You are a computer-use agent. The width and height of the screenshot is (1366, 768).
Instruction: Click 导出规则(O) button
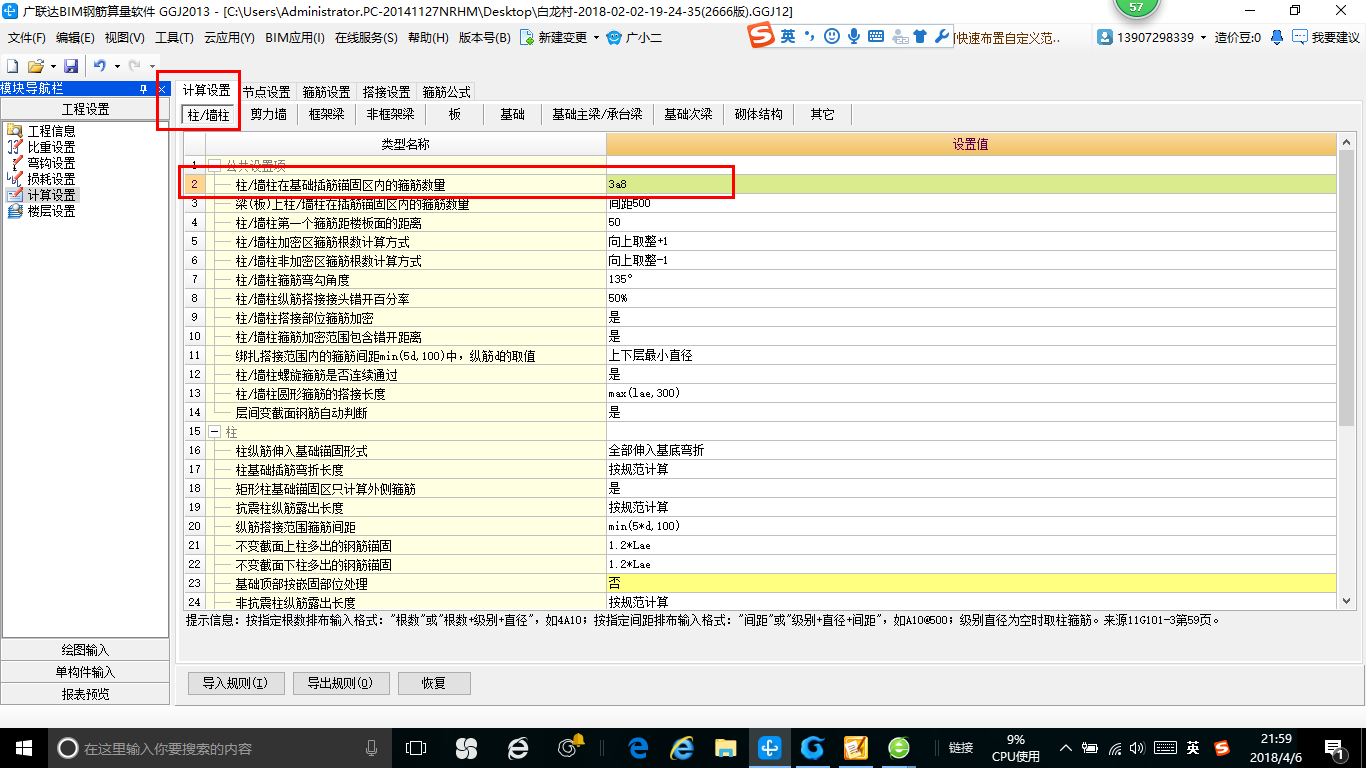click(x=340, y=684)
